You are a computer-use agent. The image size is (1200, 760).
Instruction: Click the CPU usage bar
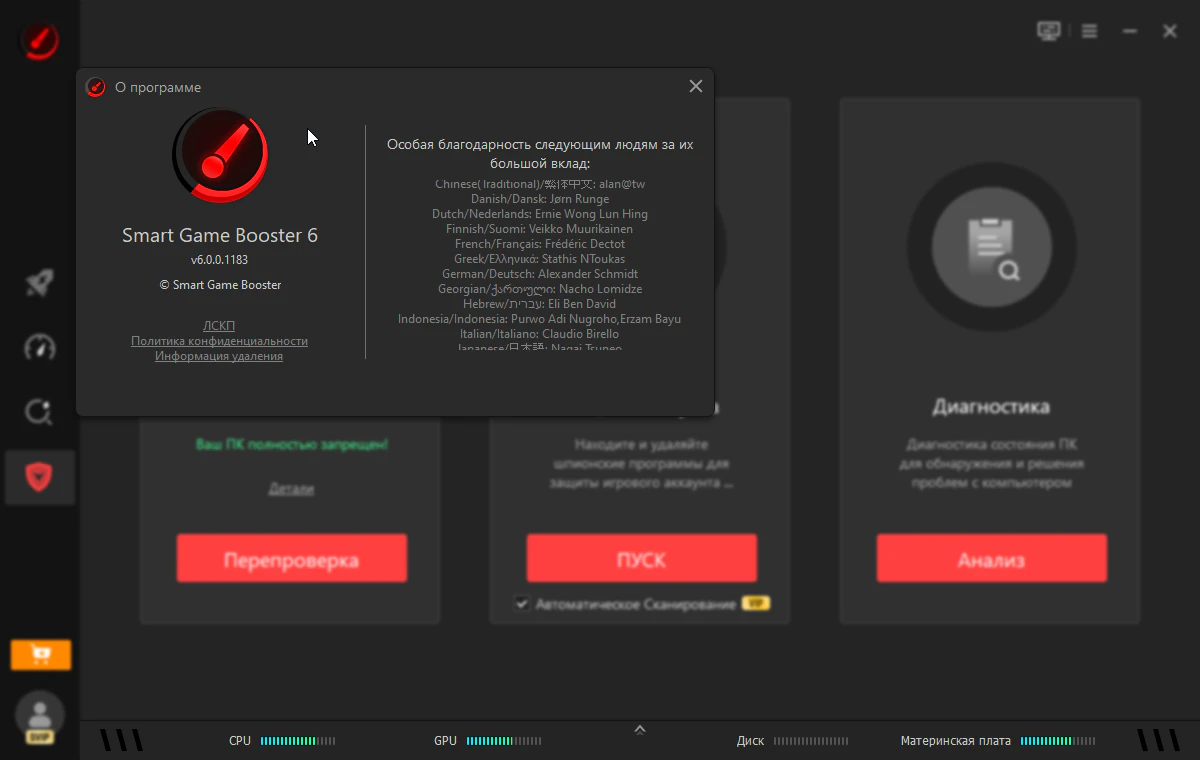pyautogui.click(x=298, y=741)
